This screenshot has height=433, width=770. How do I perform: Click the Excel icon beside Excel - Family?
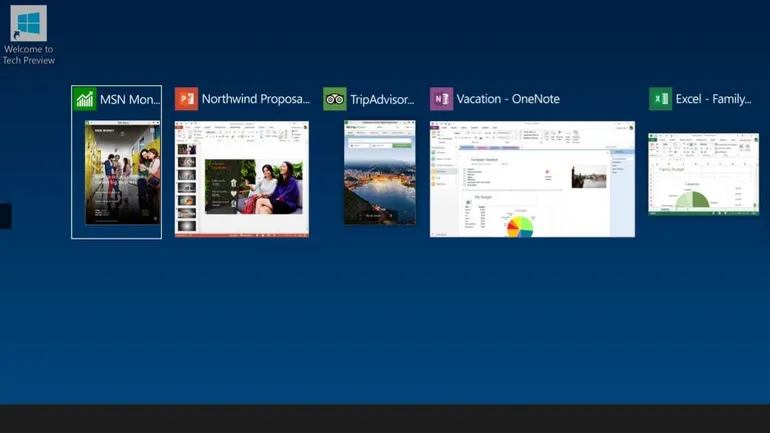(660, 99)
